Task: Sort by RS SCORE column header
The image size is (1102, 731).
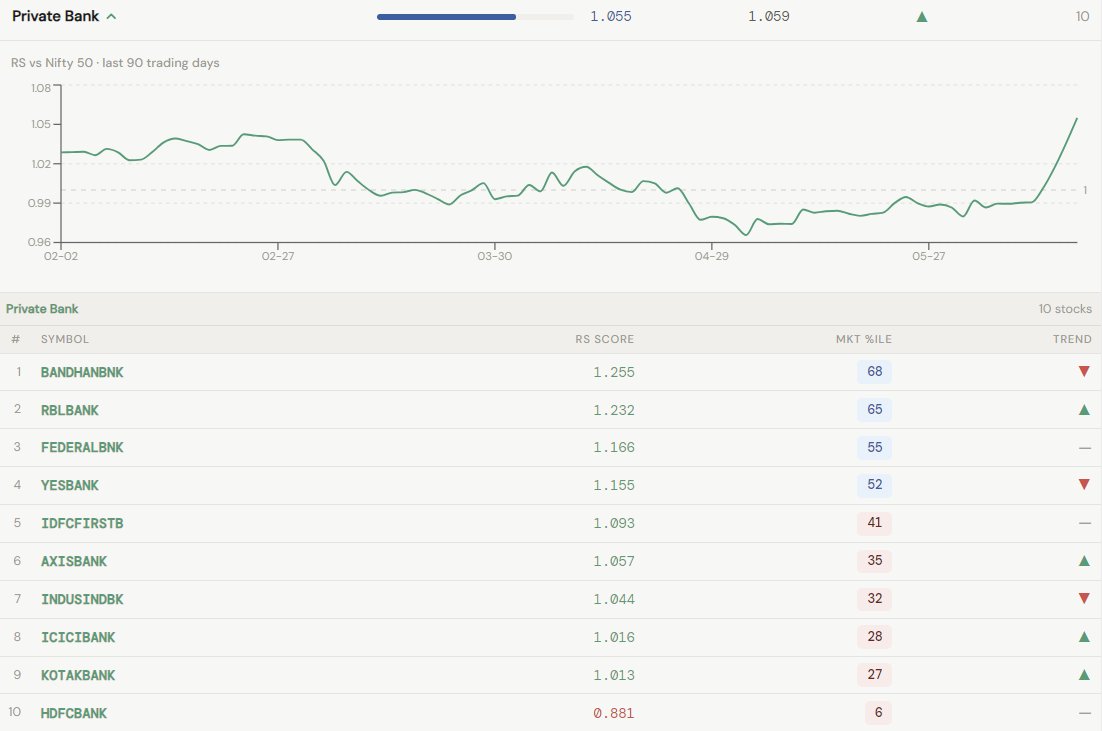Action: coord(604,339)
